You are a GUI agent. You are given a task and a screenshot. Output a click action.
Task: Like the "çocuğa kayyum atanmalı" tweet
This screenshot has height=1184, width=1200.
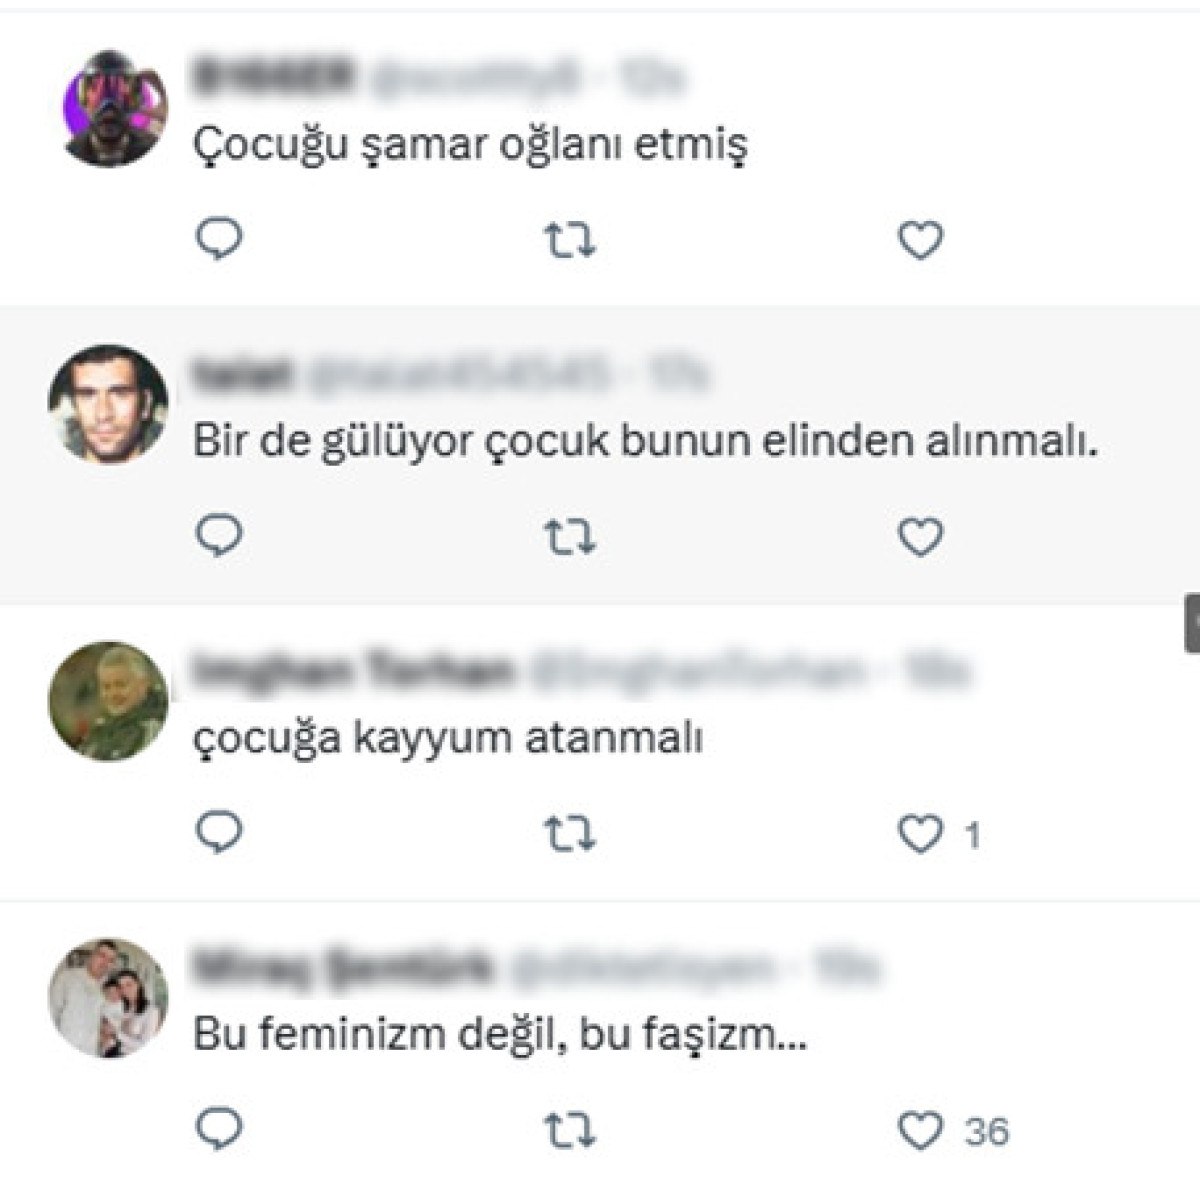pyautogui.click(x=920, y=833)
